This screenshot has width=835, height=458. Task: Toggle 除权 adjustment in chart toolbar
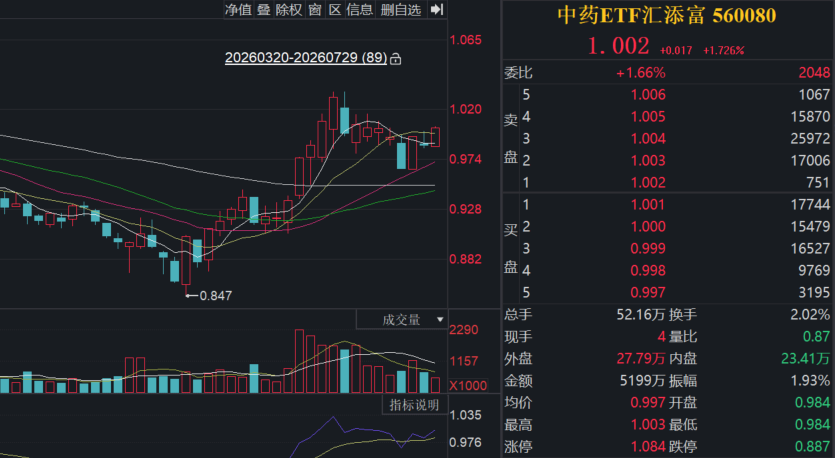[x=289, y=10]
